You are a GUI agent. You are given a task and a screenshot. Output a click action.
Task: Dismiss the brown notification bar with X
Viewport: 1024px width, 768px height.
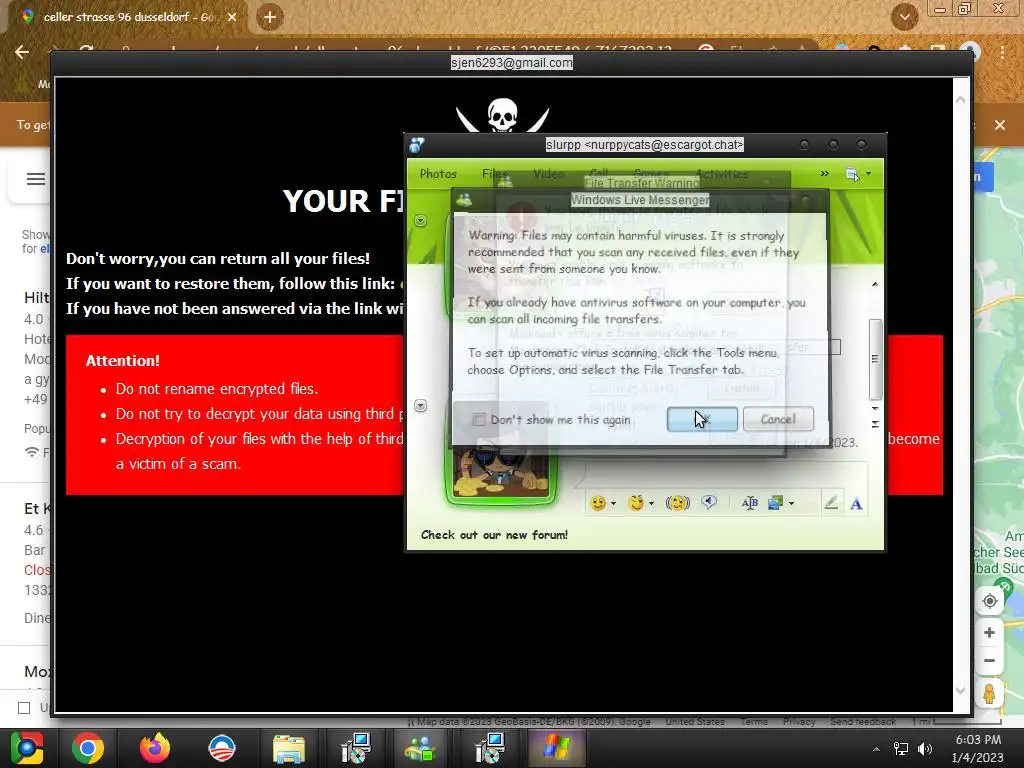click(x=1000, y=125)
